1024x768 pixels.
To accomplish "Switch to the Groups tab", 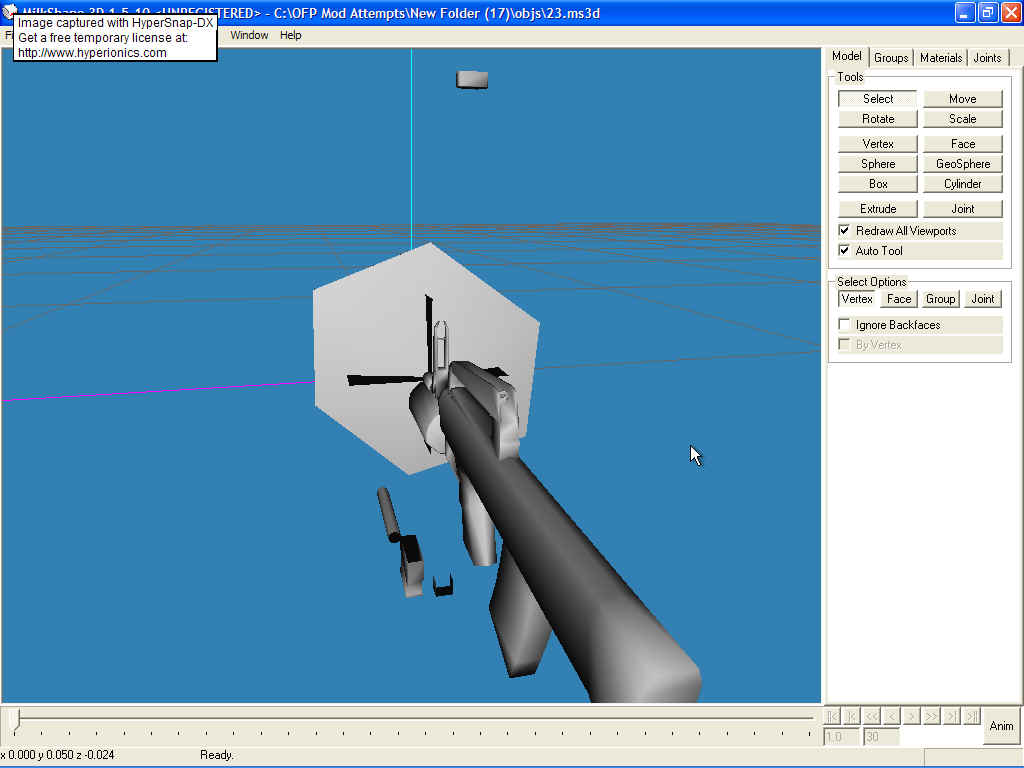I will [891, 58].
